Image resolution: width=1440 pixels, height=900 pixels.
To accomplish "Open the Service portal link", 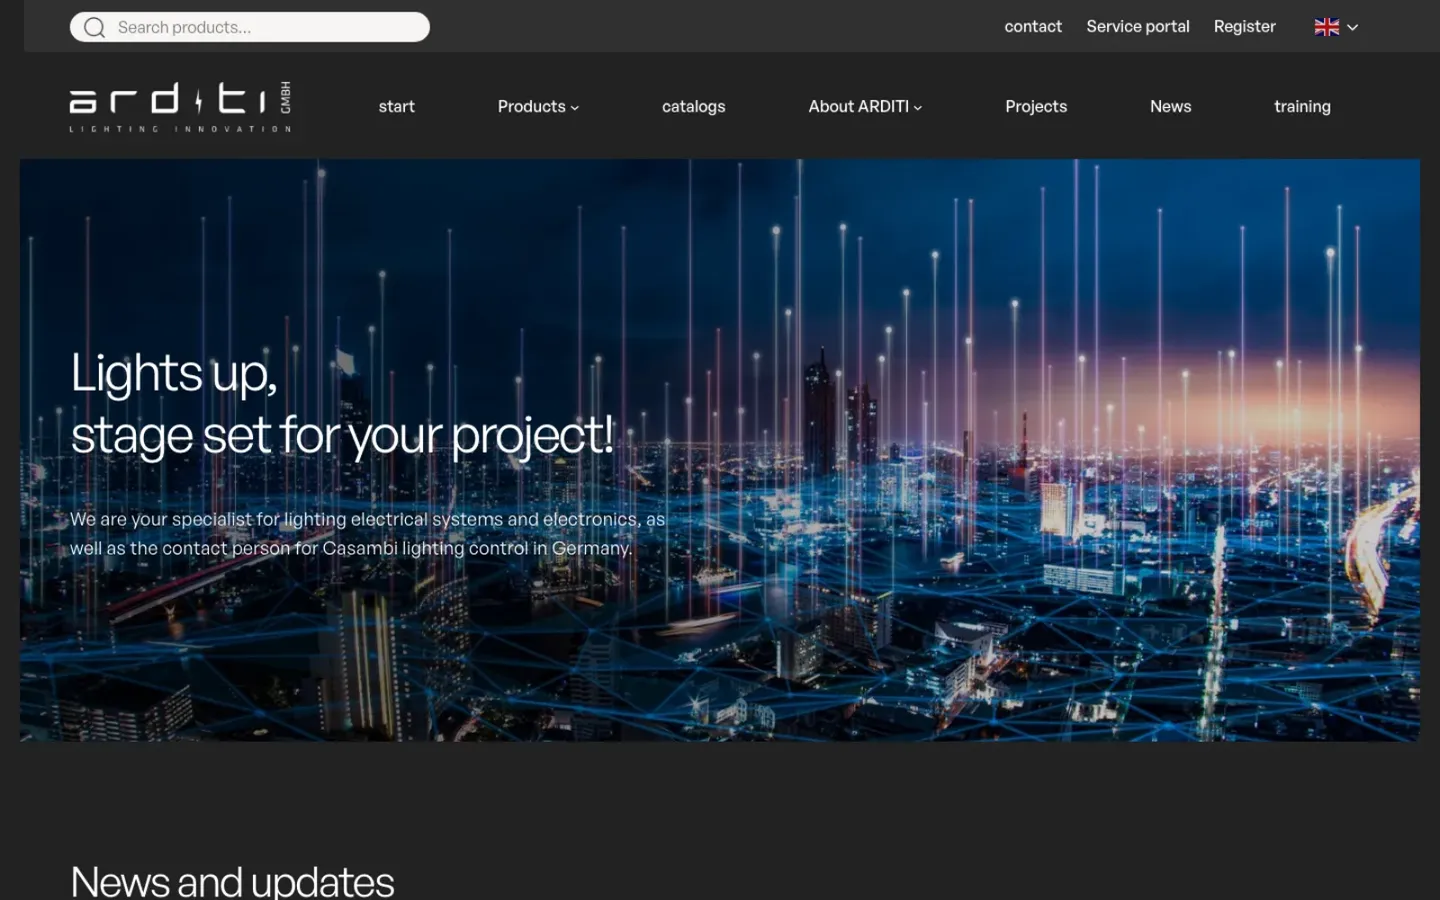I will 1138,26.
